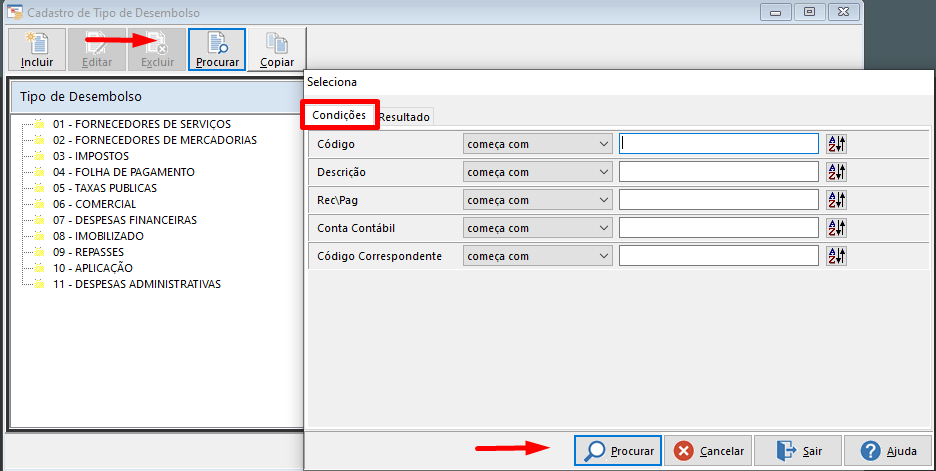Focus the Código value input field
The height and width of the screenshot is (471, 936).
coord(719,144)
